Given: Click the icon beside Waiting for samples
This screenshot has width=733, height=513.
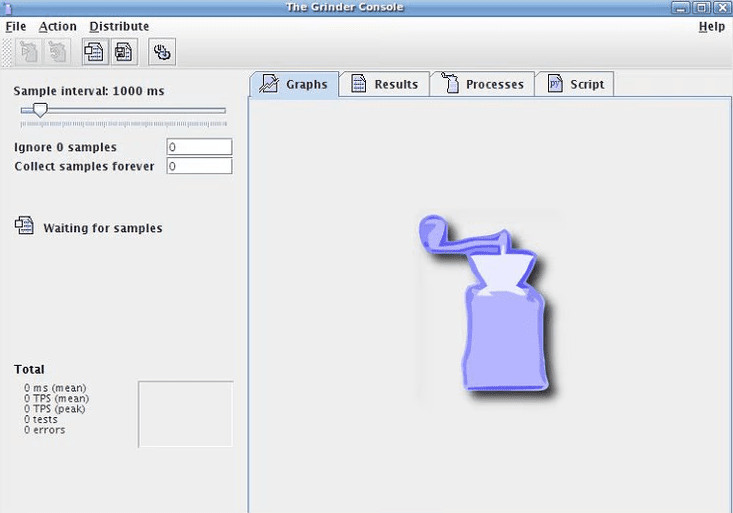Looking at the screenshot, I should click(24, 226).
